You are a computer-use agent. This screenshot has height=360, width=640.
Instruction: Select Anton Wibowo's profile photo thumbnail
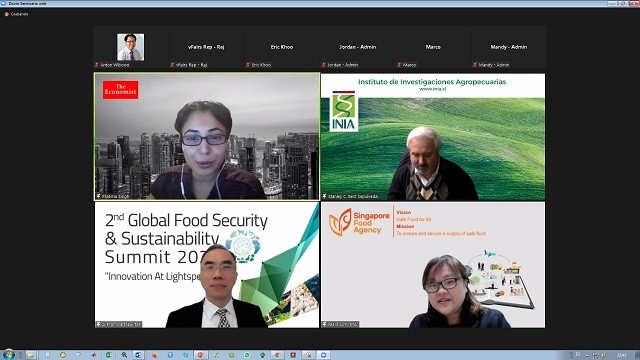(131, 47)
